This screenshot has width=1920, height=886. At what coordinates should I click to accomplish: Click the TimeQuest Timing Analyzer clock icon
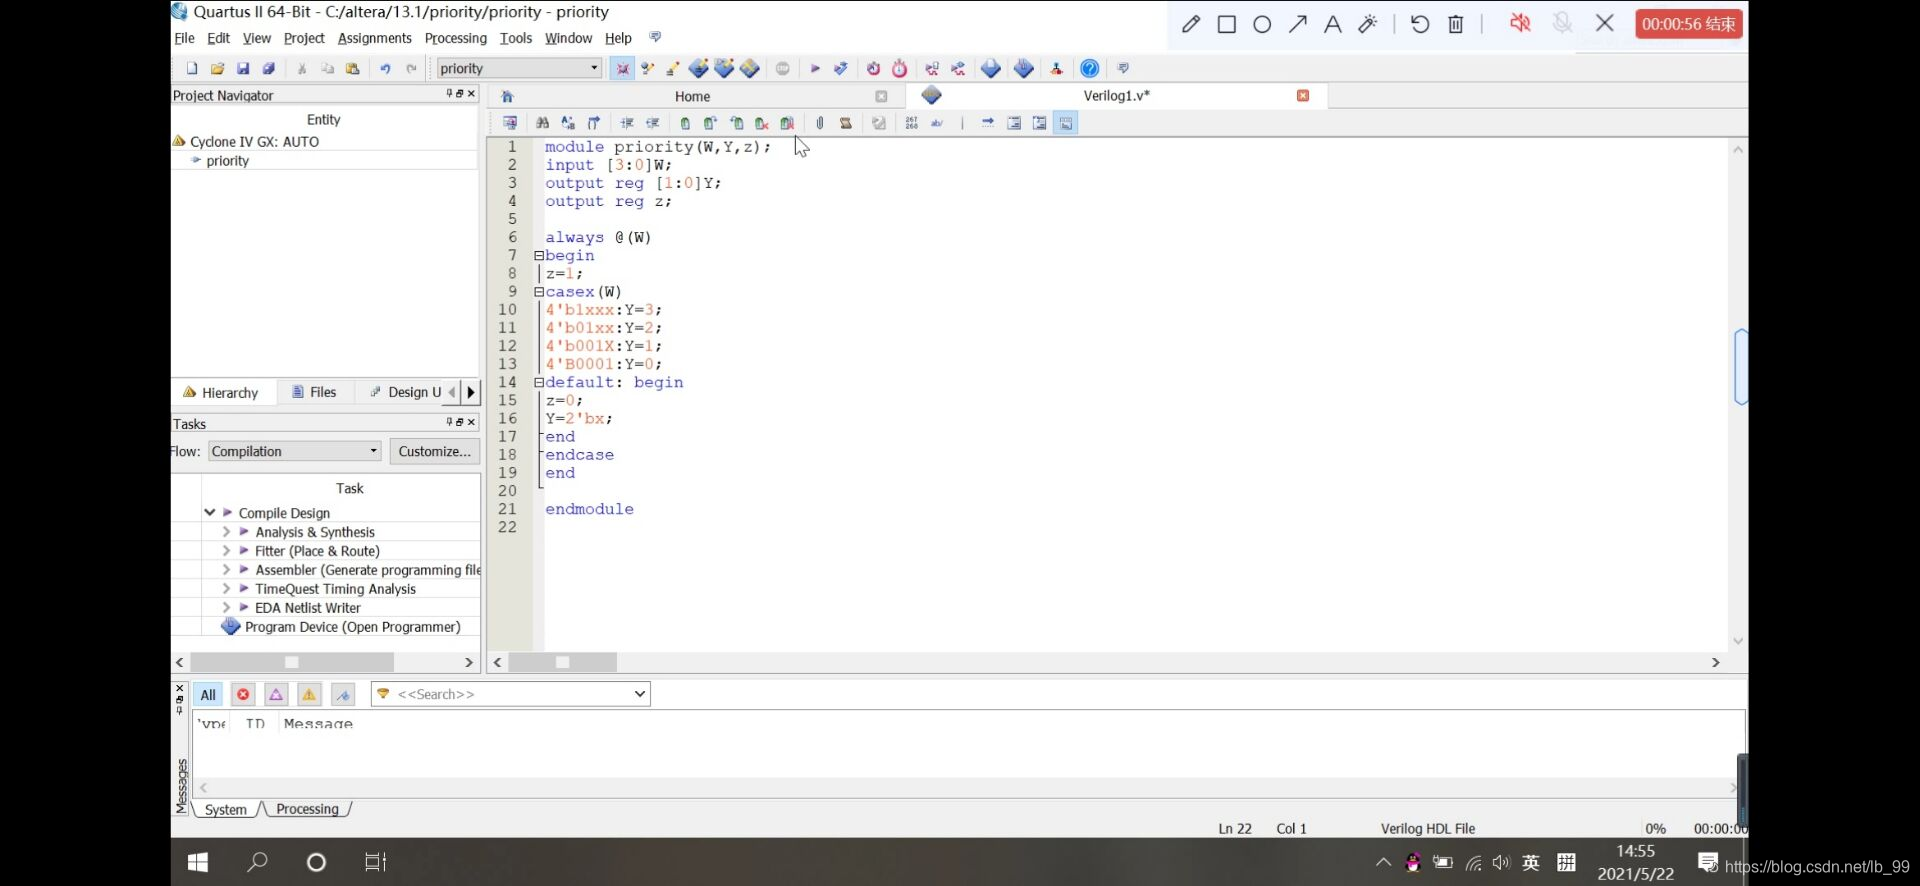tap(899, 68)
